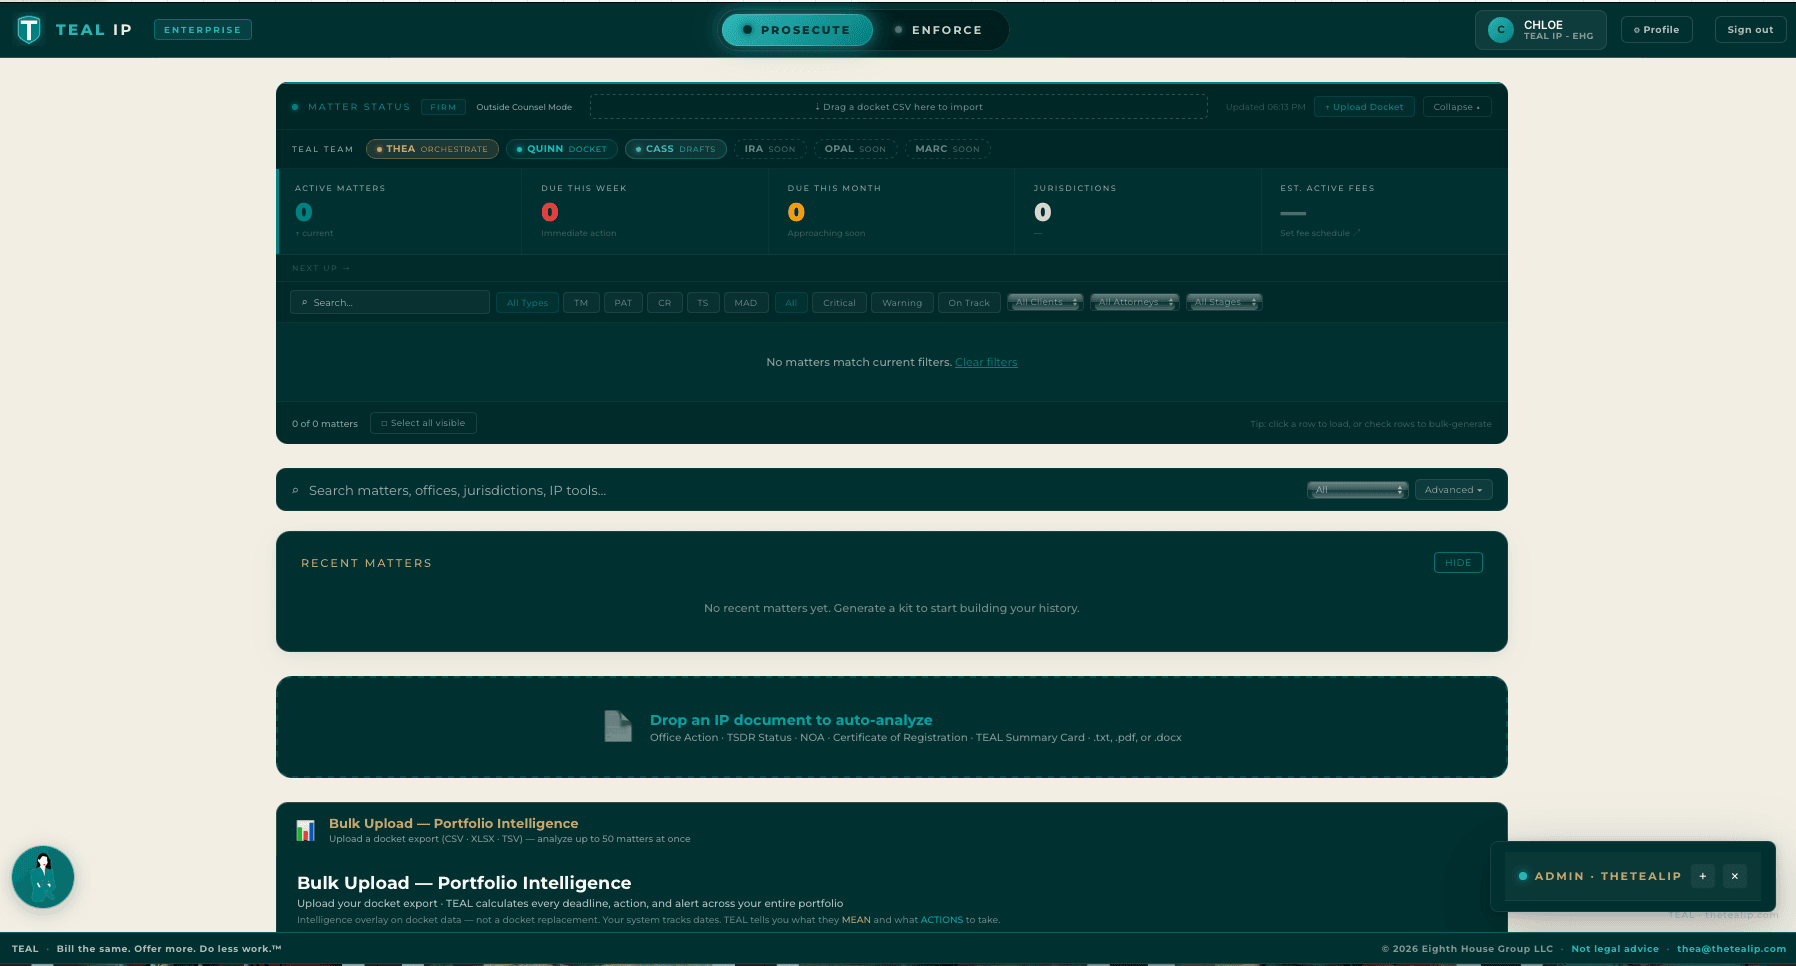The height and width of the screenshot is (966, 1796).
Task: Toggle the FIRM mode badge
Action: pos(443,107)
